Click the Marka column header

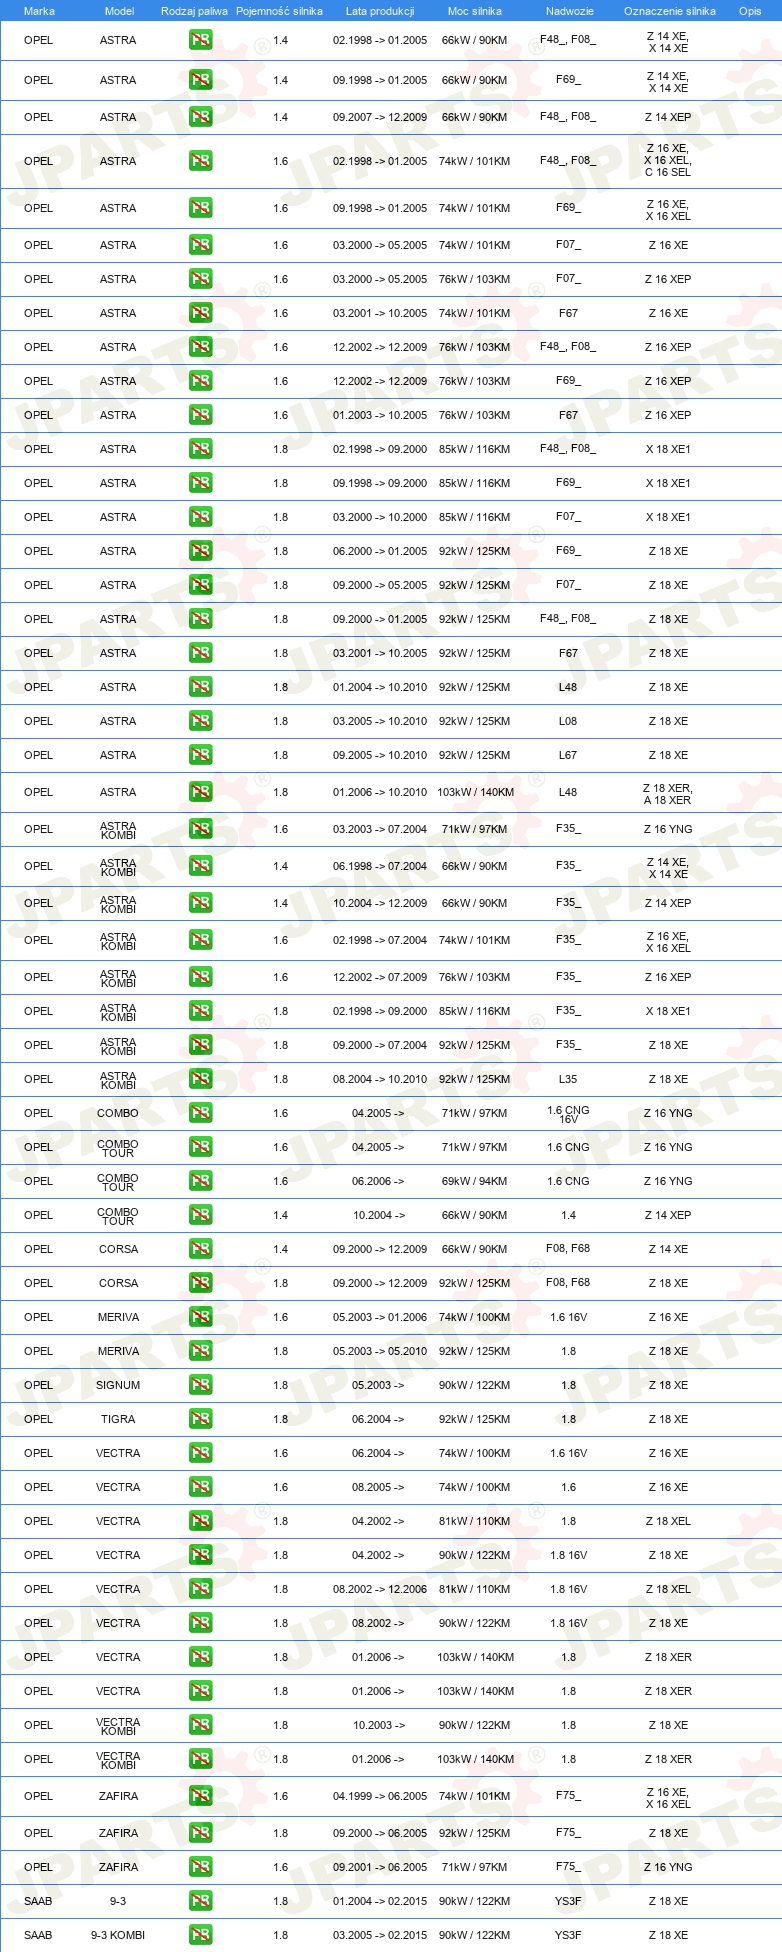39,11
